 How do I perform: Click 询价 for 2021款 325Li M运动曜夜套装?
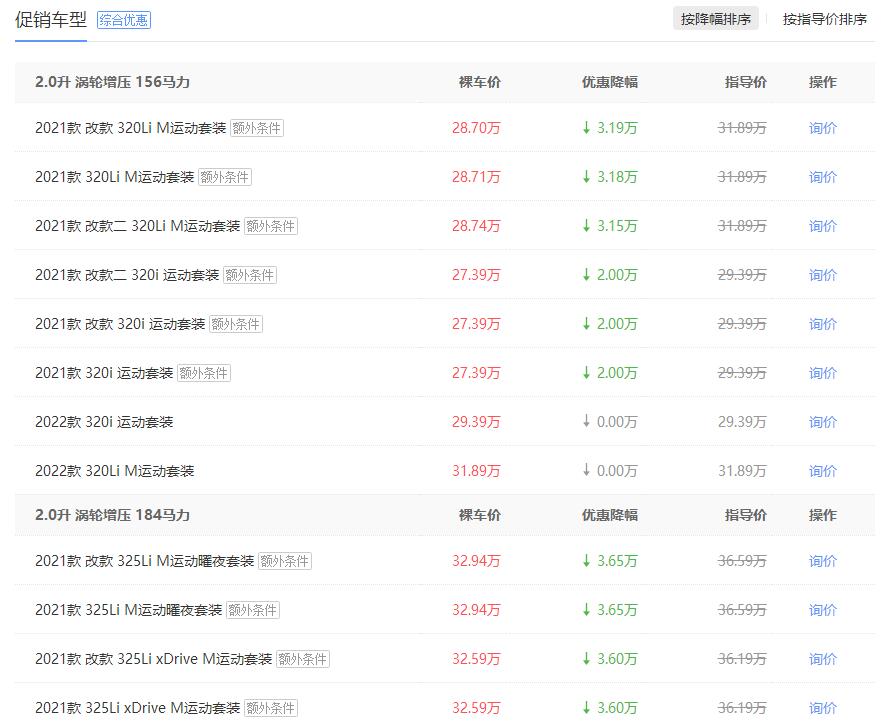(822, 610)
